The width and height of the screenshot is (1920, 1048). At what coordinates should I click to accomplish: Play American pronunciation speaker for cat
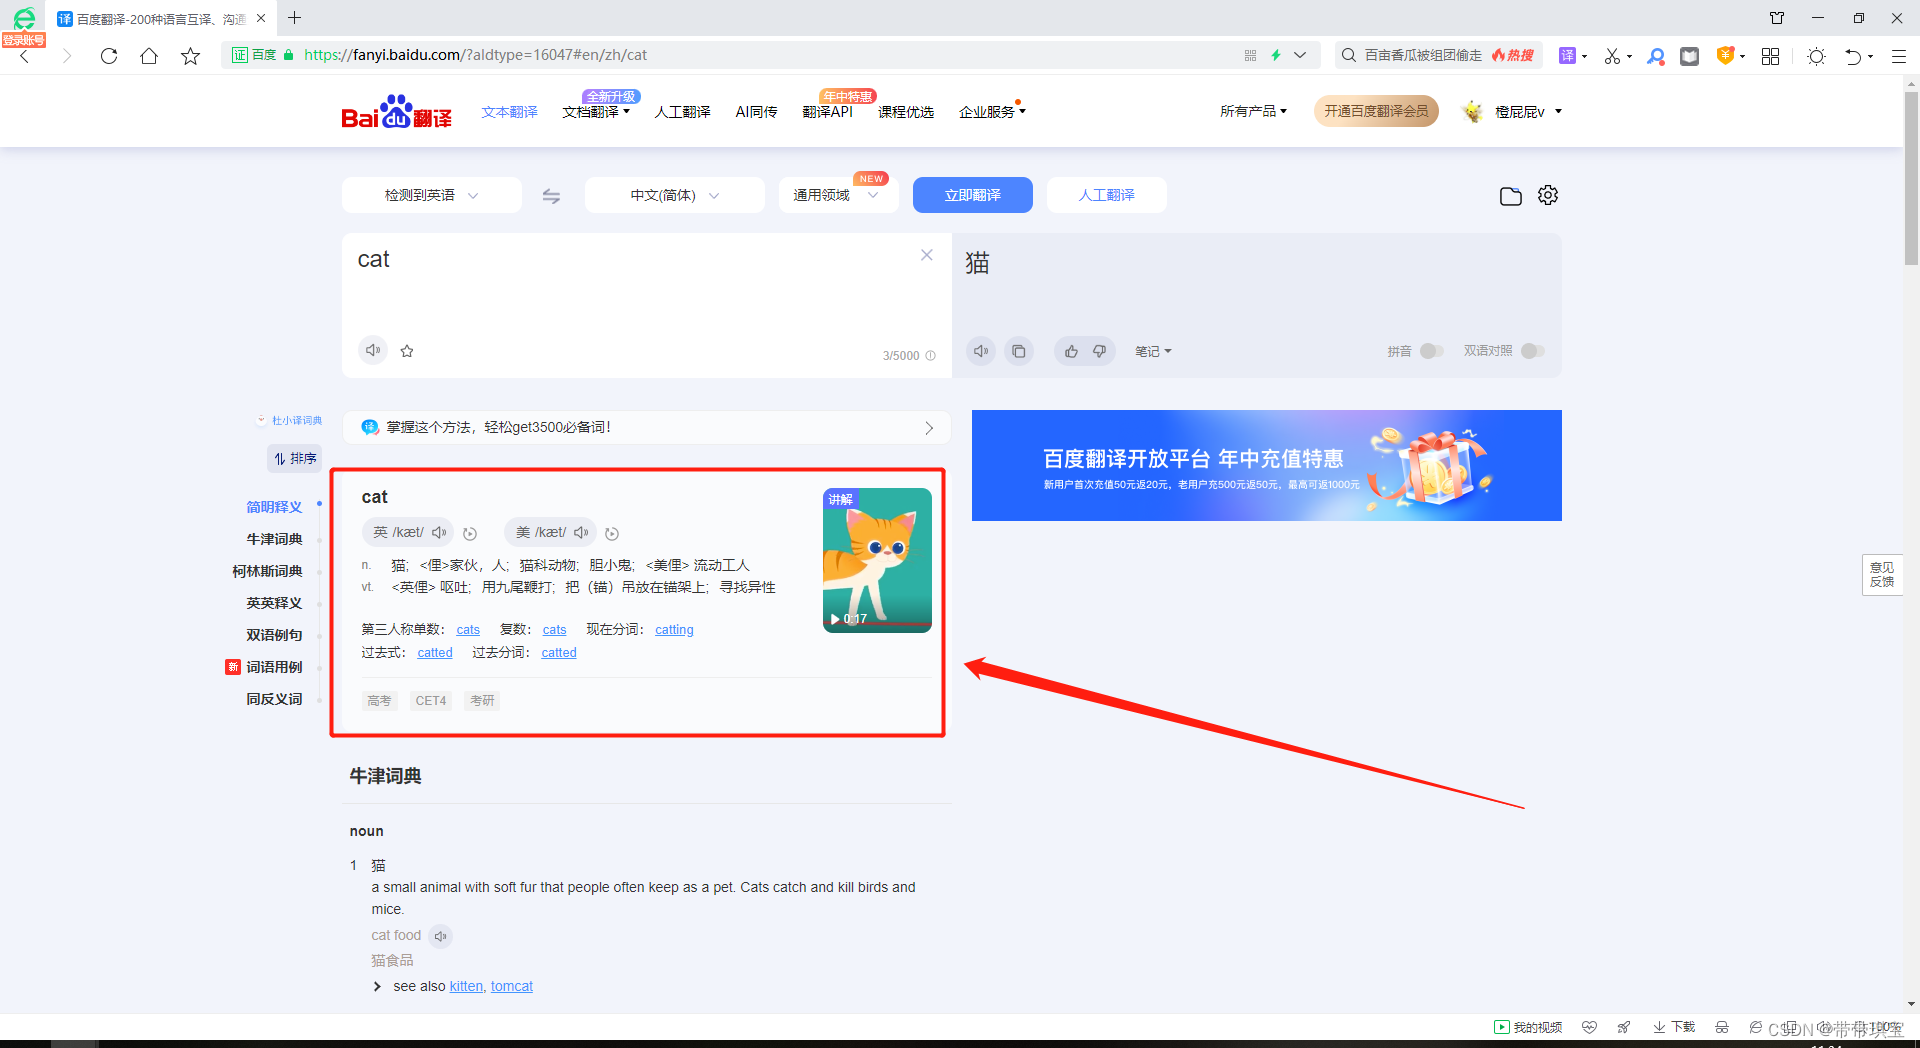581,533
